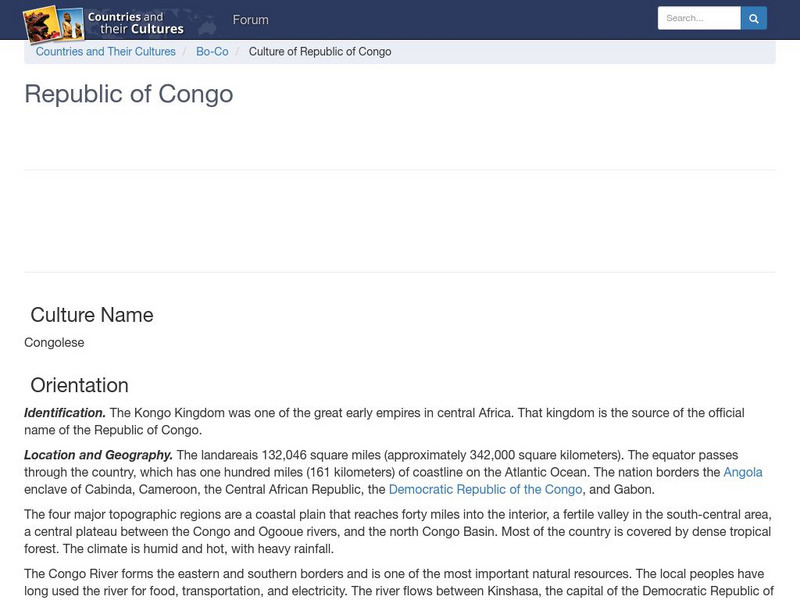Click the 'Countries and their Cultures' logo text

coord(135,23)
